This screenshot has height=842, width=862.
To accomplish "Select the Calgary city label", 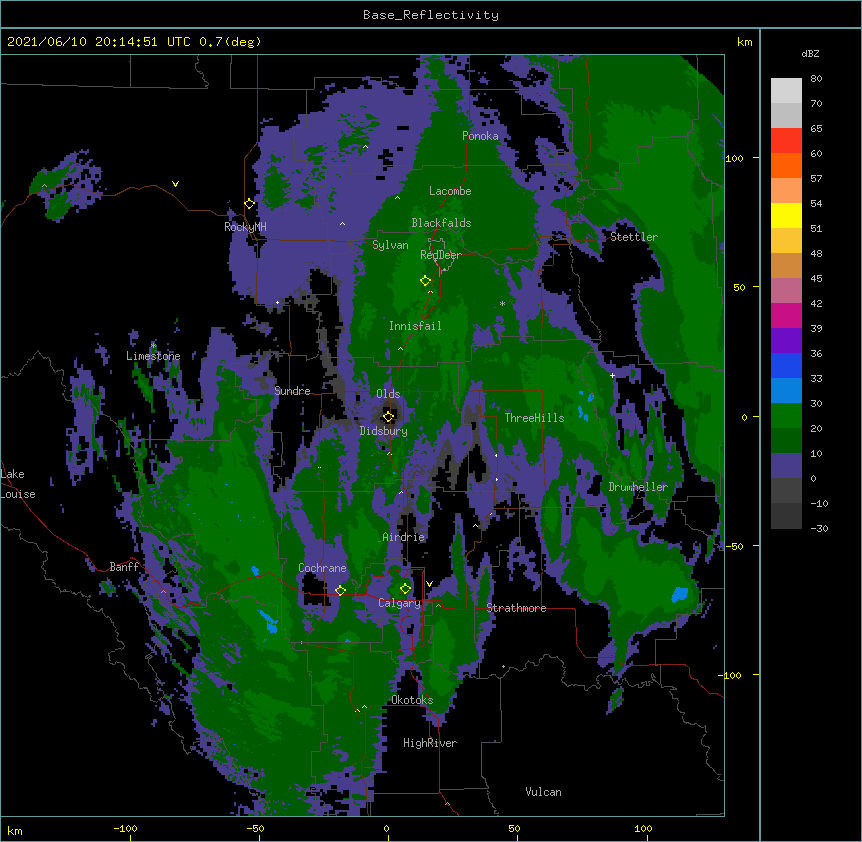I will pos(399,603).
